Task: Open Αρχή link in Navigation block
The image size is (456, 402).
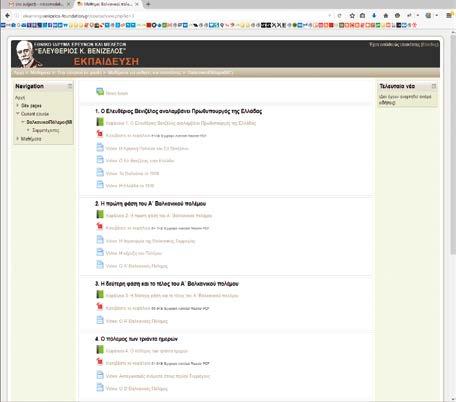Action: (20, 98)
